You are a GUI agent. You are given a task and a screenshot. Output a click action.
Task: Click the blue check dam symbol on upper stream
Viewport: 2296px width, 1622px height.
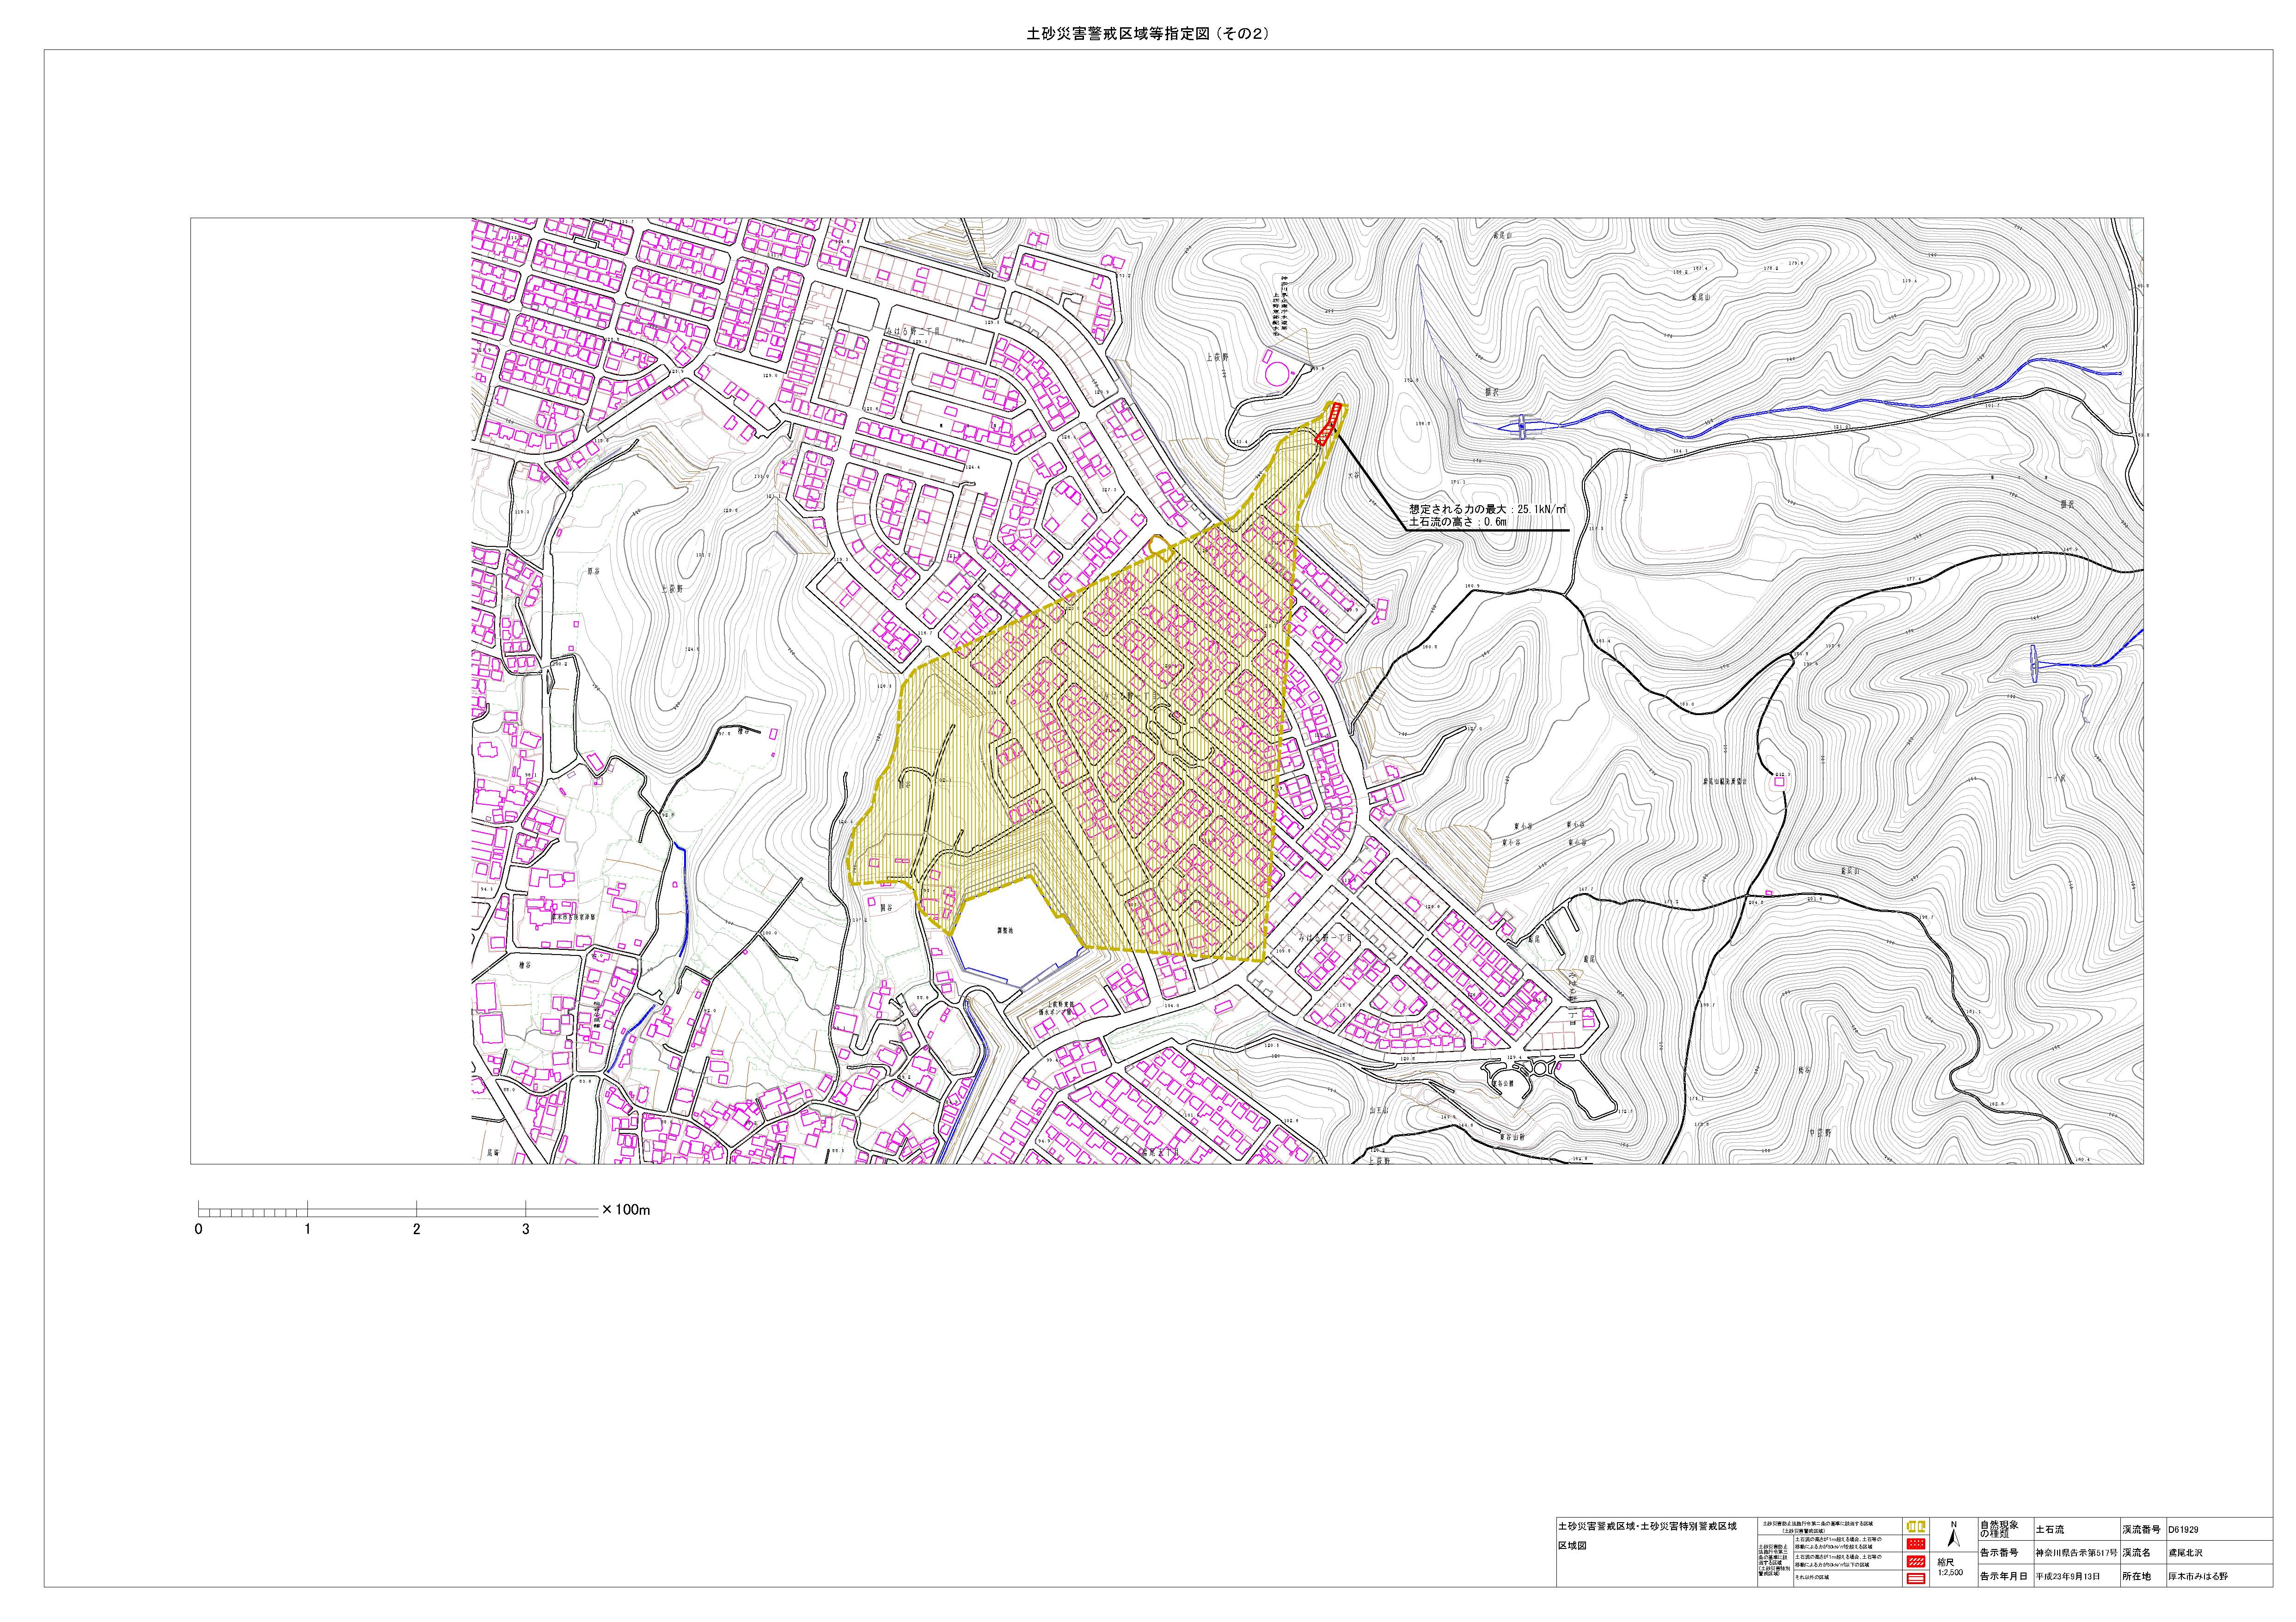[x=1522, y=427]
